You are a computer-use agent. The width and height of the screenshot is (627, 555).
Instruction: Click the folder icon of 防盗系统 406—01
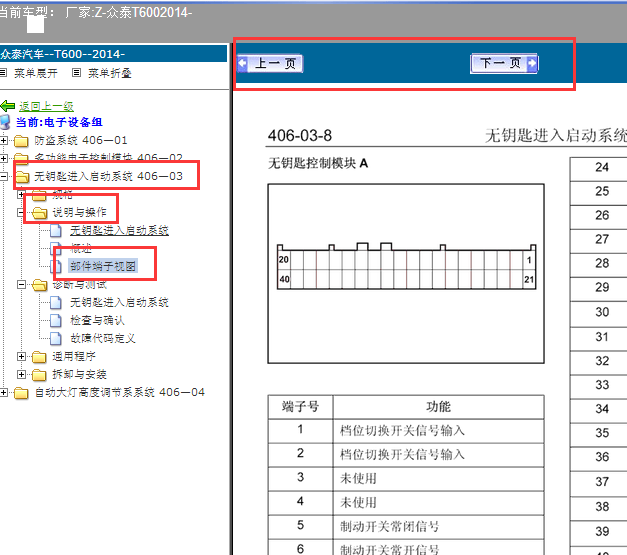[21, 141]
